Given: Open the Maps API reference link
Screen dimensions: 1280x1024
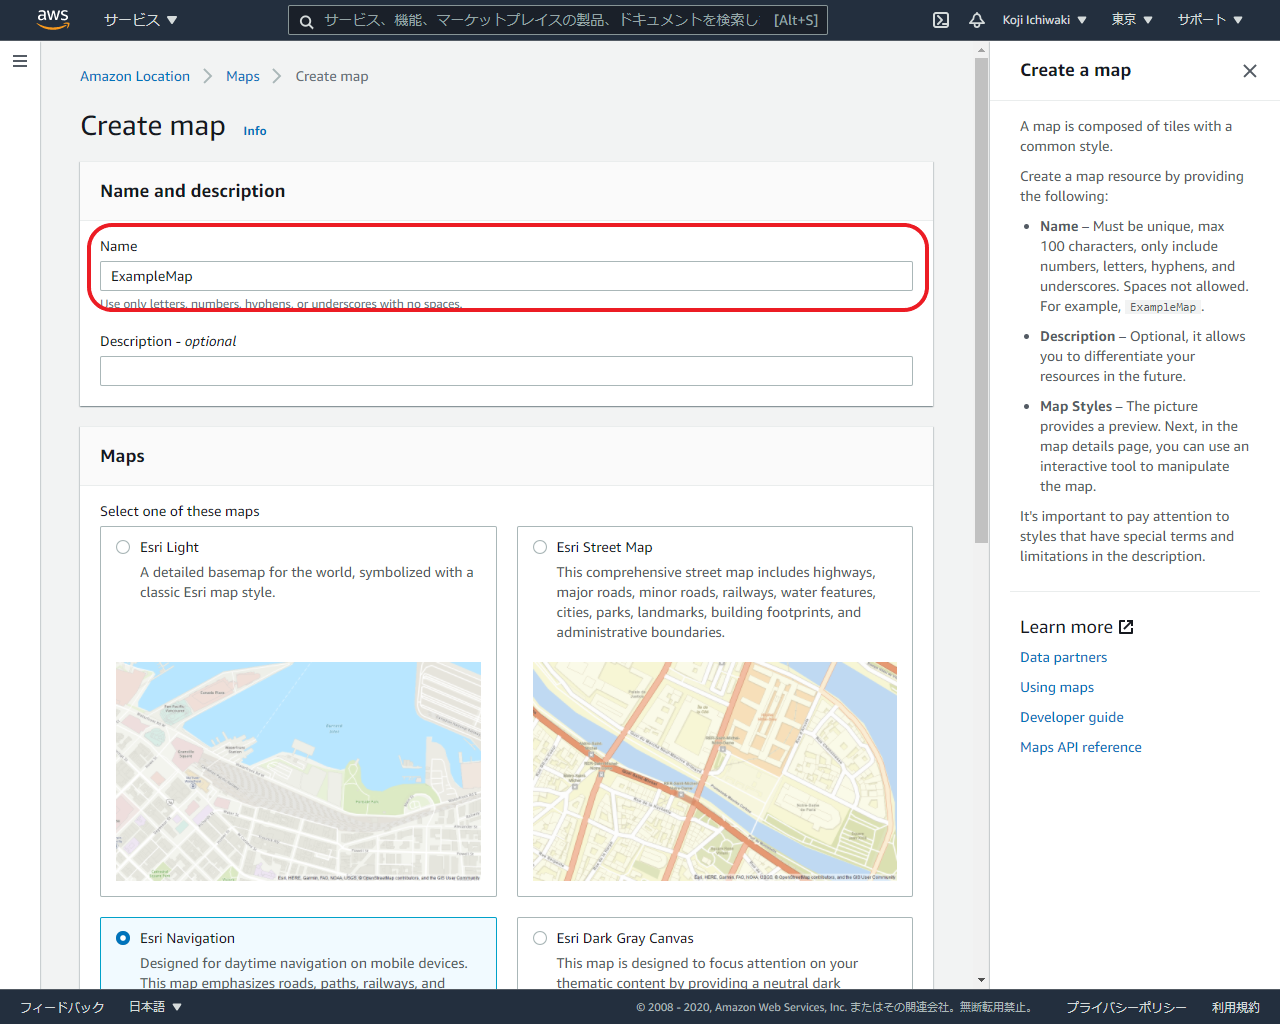Looking at the screenshot, I should coord(1081,747).
